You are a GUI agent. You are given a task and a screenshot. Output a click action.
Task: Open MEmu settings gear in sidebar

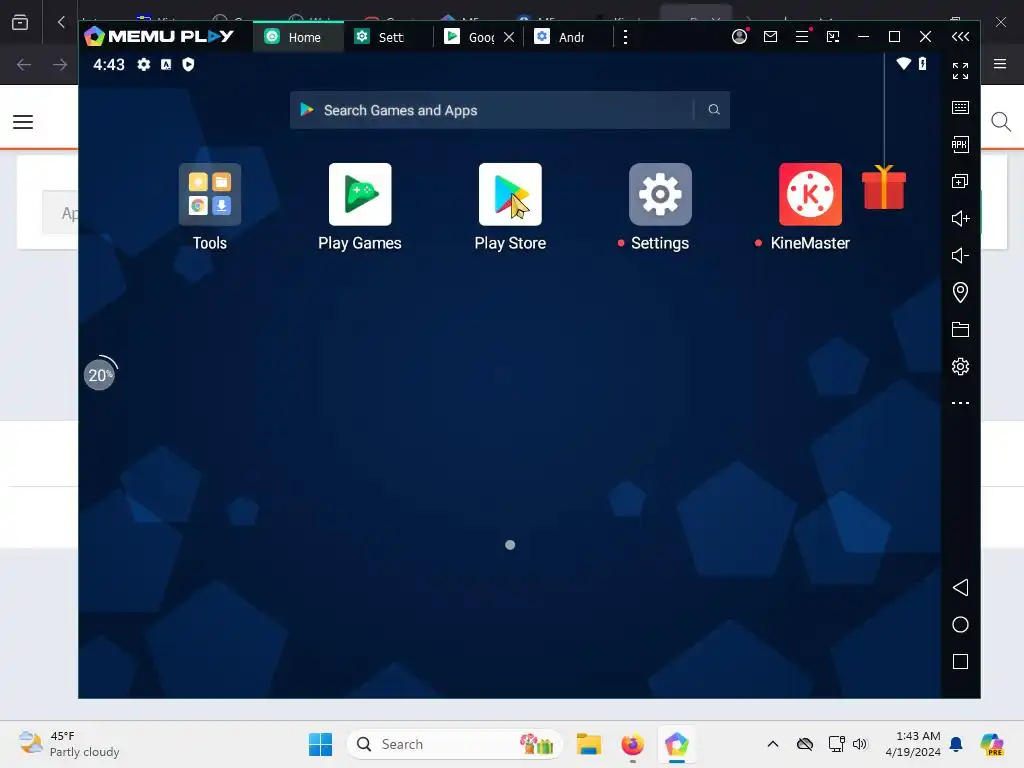click(960, 366)
